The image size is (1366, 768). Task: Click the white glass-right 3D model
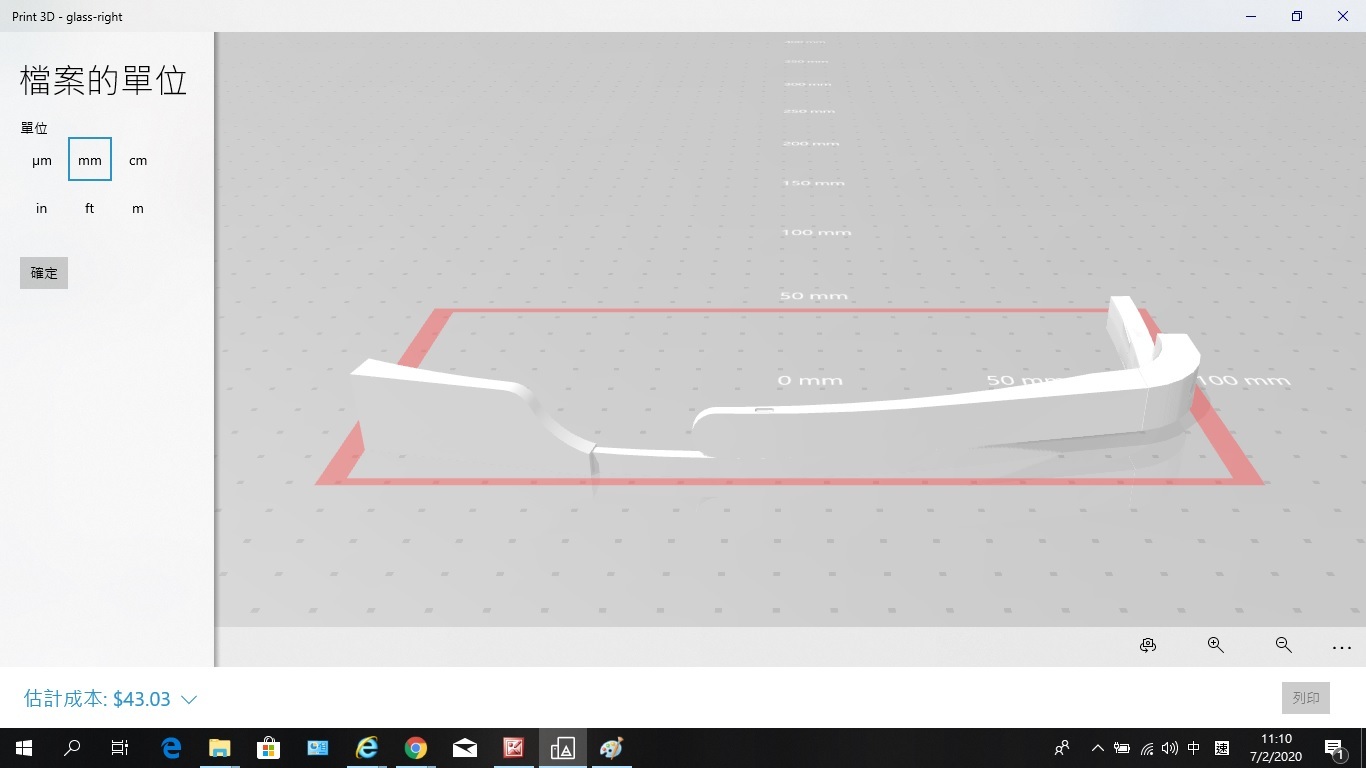(x=940, y=415)
